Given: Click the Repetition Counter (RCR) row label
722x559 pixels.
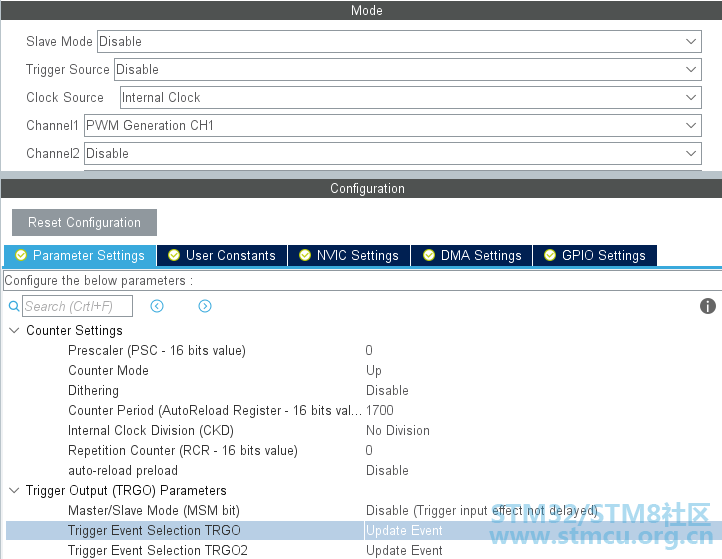Looking at the screenshot, I should (x=183, y=450).
